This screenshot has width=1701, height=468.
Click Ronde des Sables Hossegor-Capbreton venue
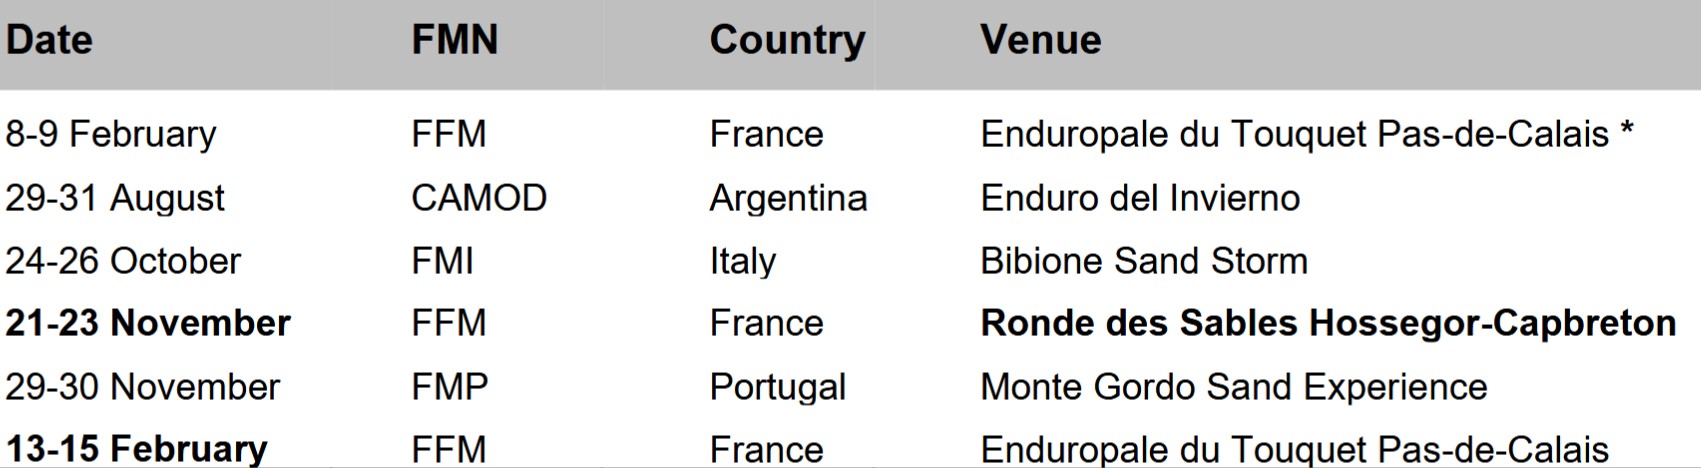tap(1328, 324)
